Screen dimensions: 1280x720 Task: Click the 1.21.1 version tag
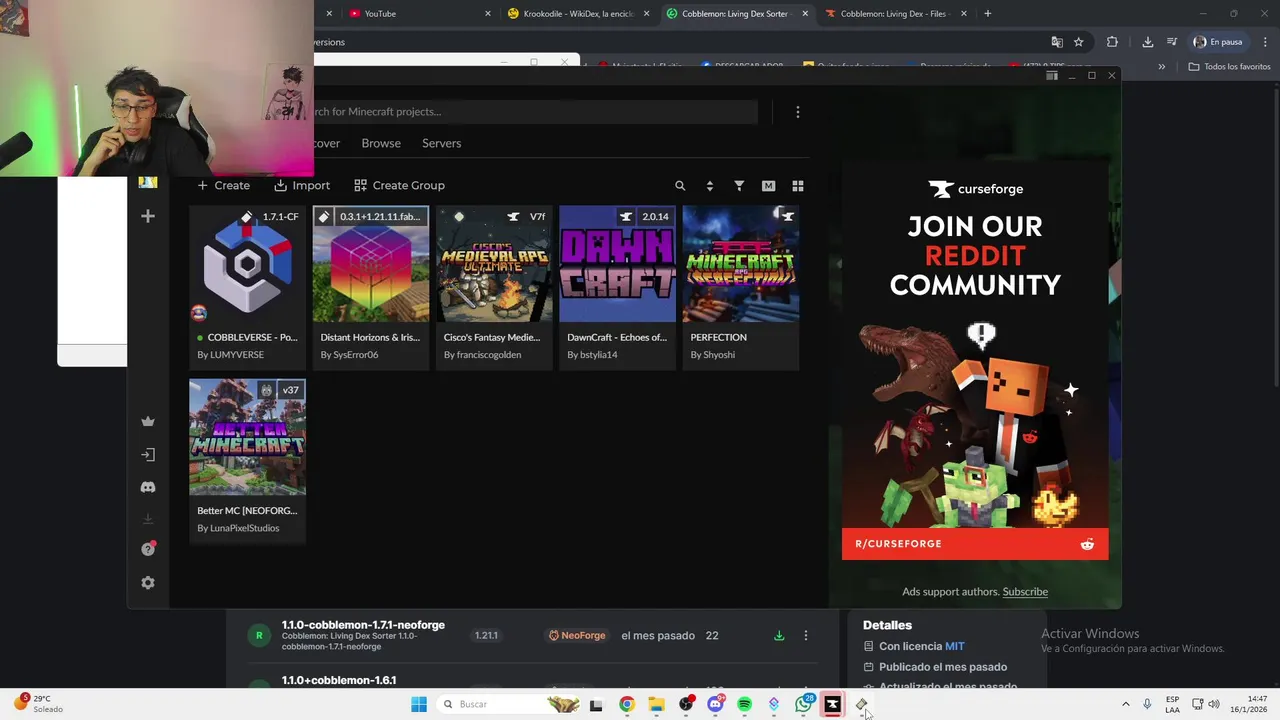click(x=486, y=636)
